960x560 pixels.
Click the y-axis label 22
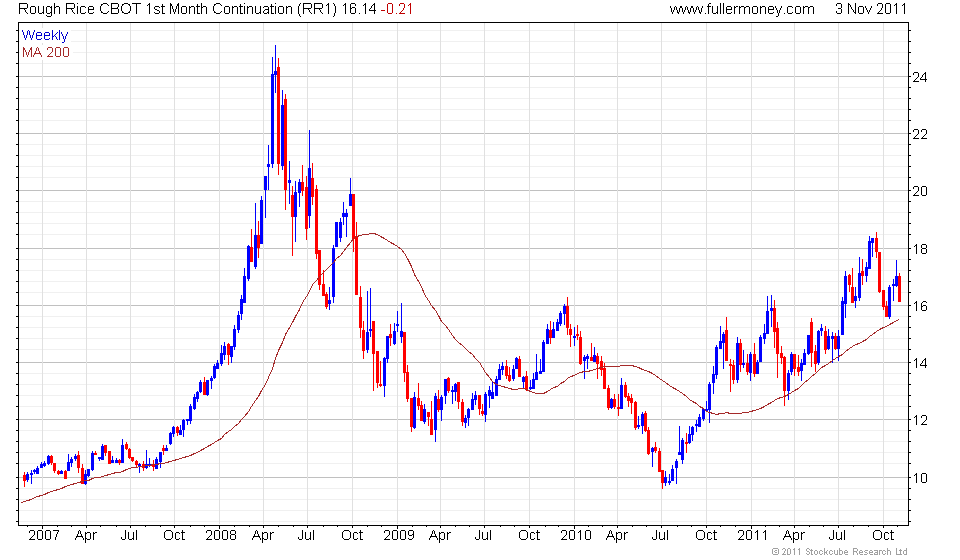pos(920,134)
